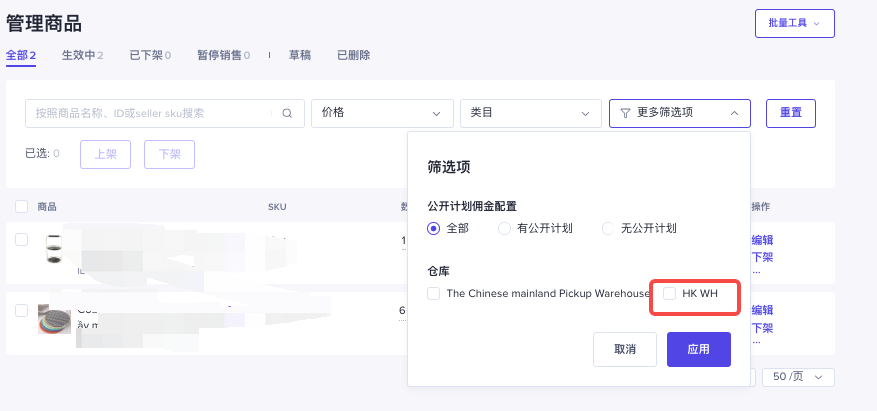
Task: Collapse the 更多筛选项 dropdown
Action: click(680, 113)
